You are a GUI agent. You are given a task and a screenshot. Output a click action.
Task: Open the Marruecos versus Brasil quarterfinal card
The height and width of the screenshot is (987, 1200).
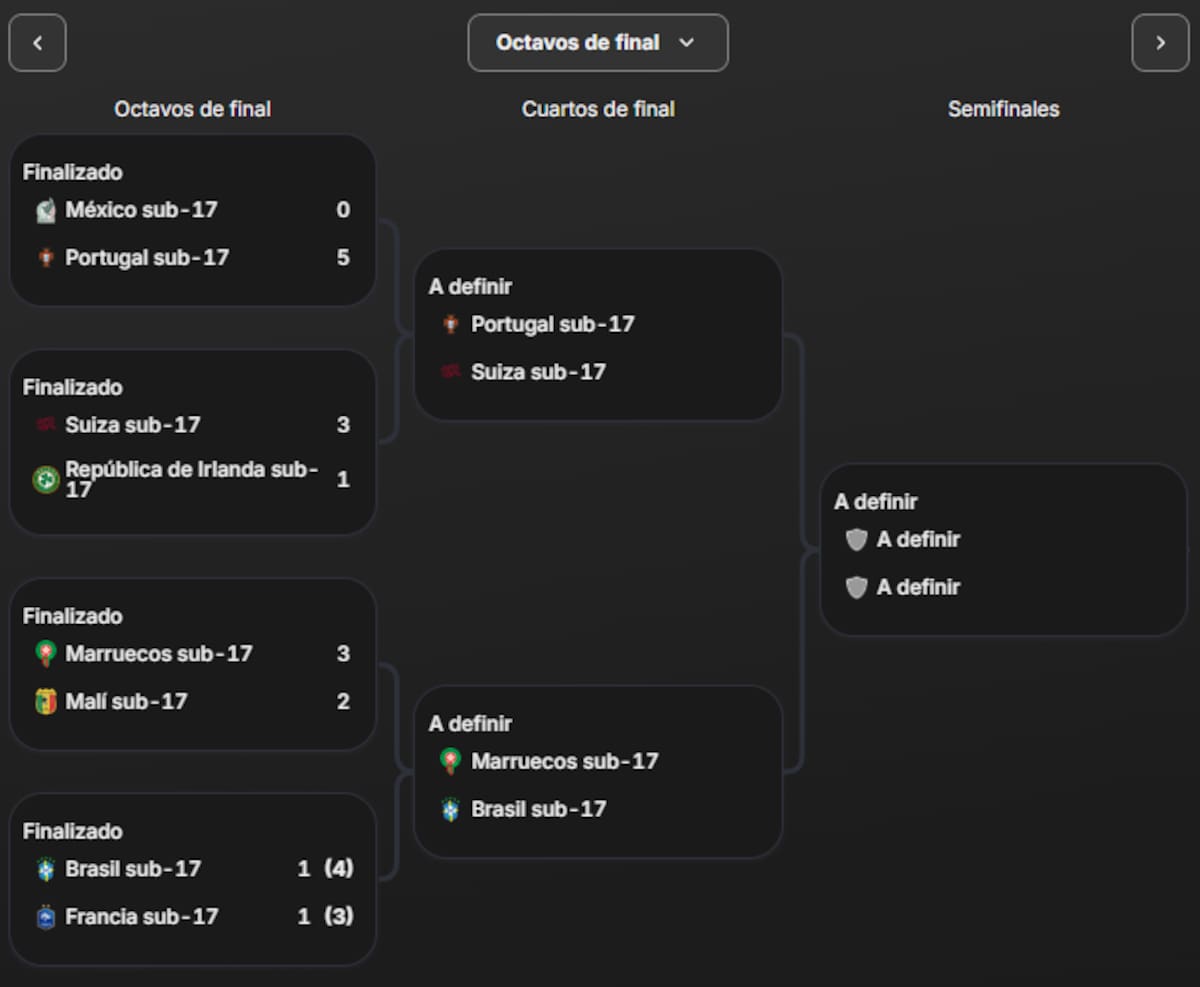(x=598, y=770)
